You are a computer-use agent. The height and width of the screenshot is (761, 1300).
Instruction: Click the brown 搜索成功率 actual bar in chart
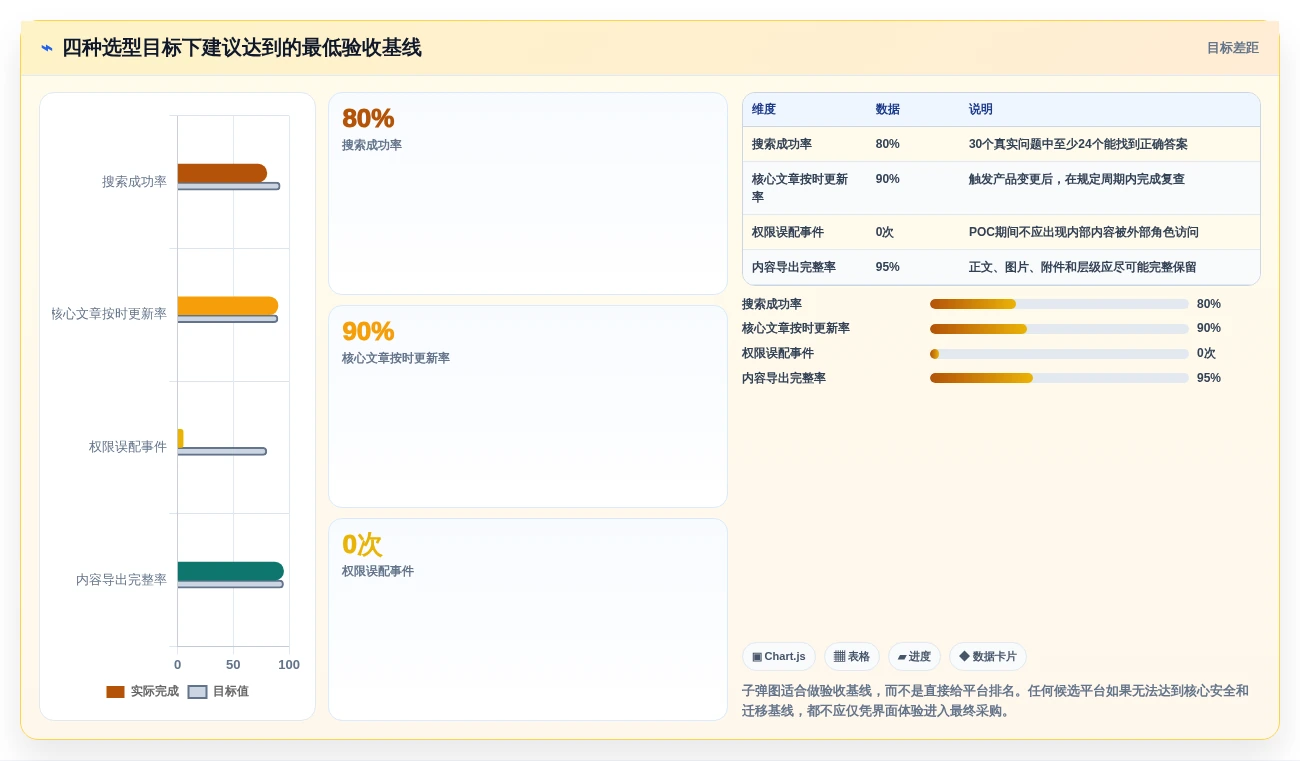point(222,173)
